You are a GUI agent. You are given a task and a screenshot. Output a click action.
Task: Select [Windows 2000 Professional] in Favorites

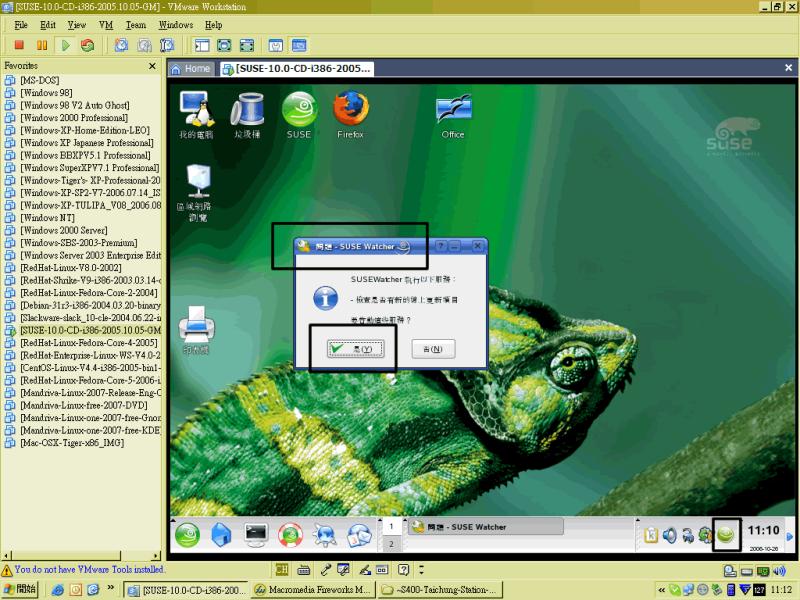point(74,118)
